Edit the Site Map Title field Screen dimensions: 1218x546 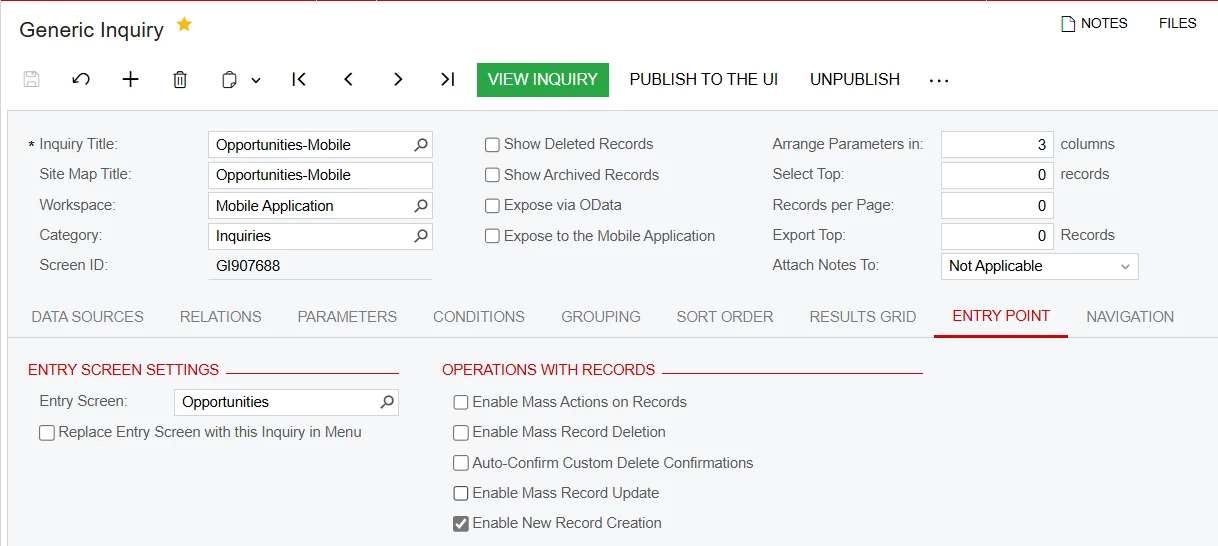[x=321, y=175]
